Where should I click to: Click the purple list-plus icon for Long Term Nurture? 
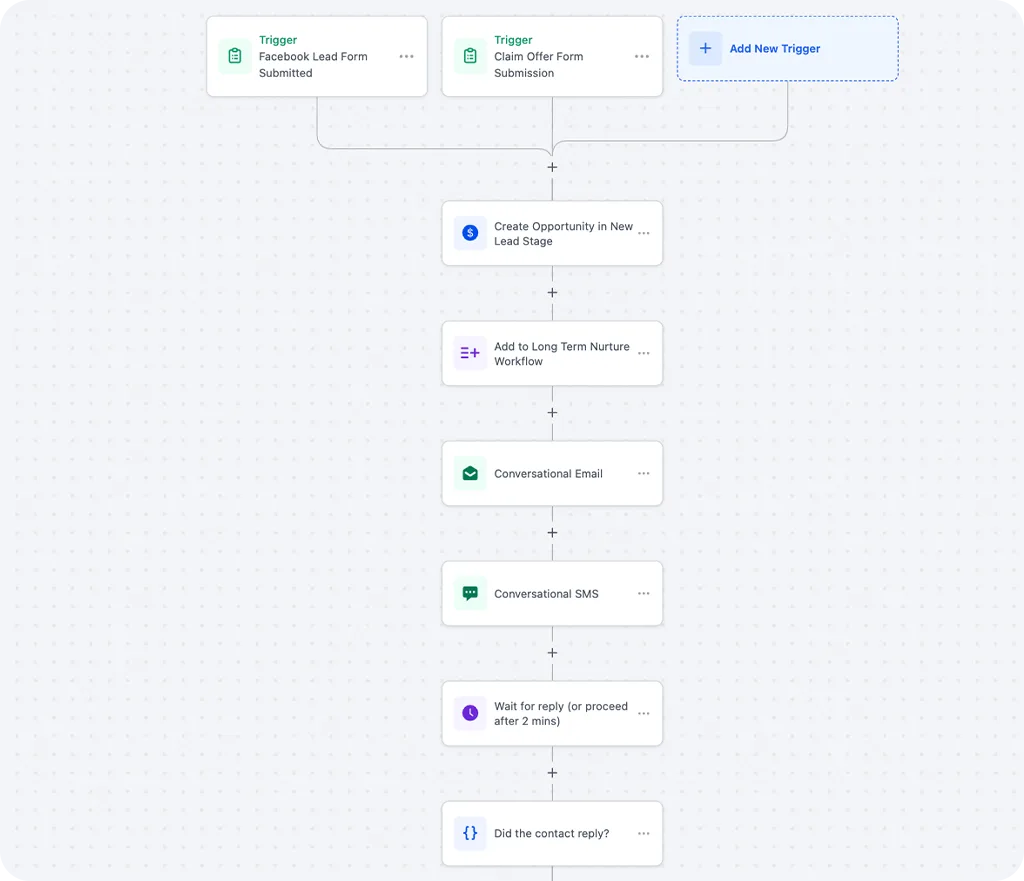pos(470,353)
